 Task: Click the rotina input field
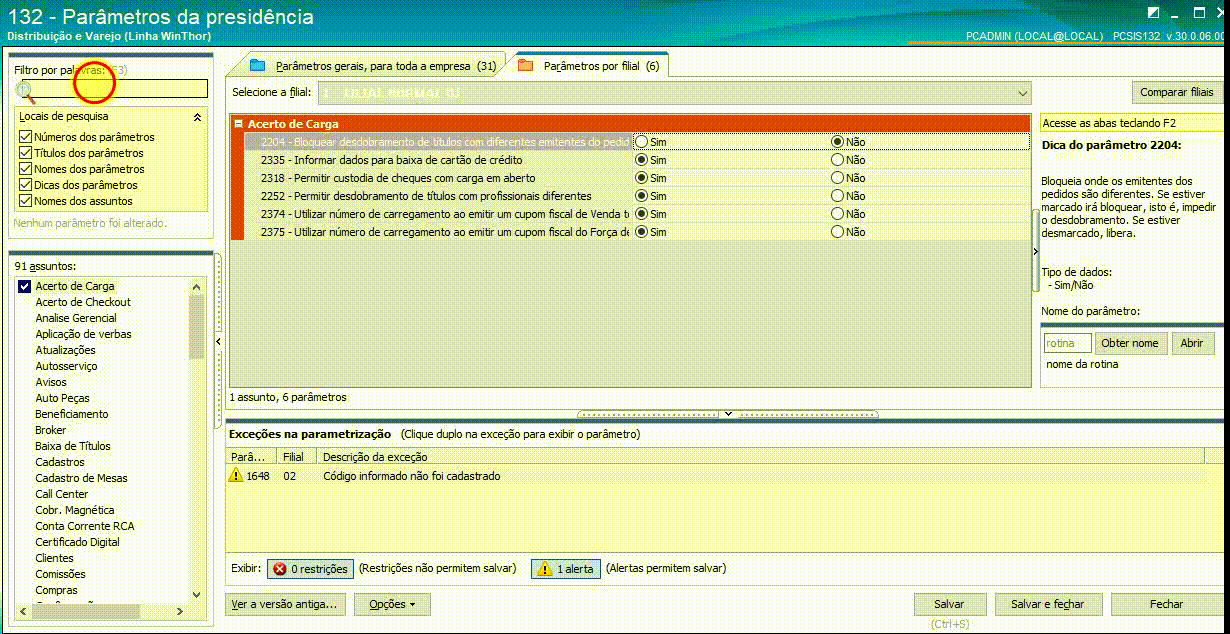click(1066, 343)
